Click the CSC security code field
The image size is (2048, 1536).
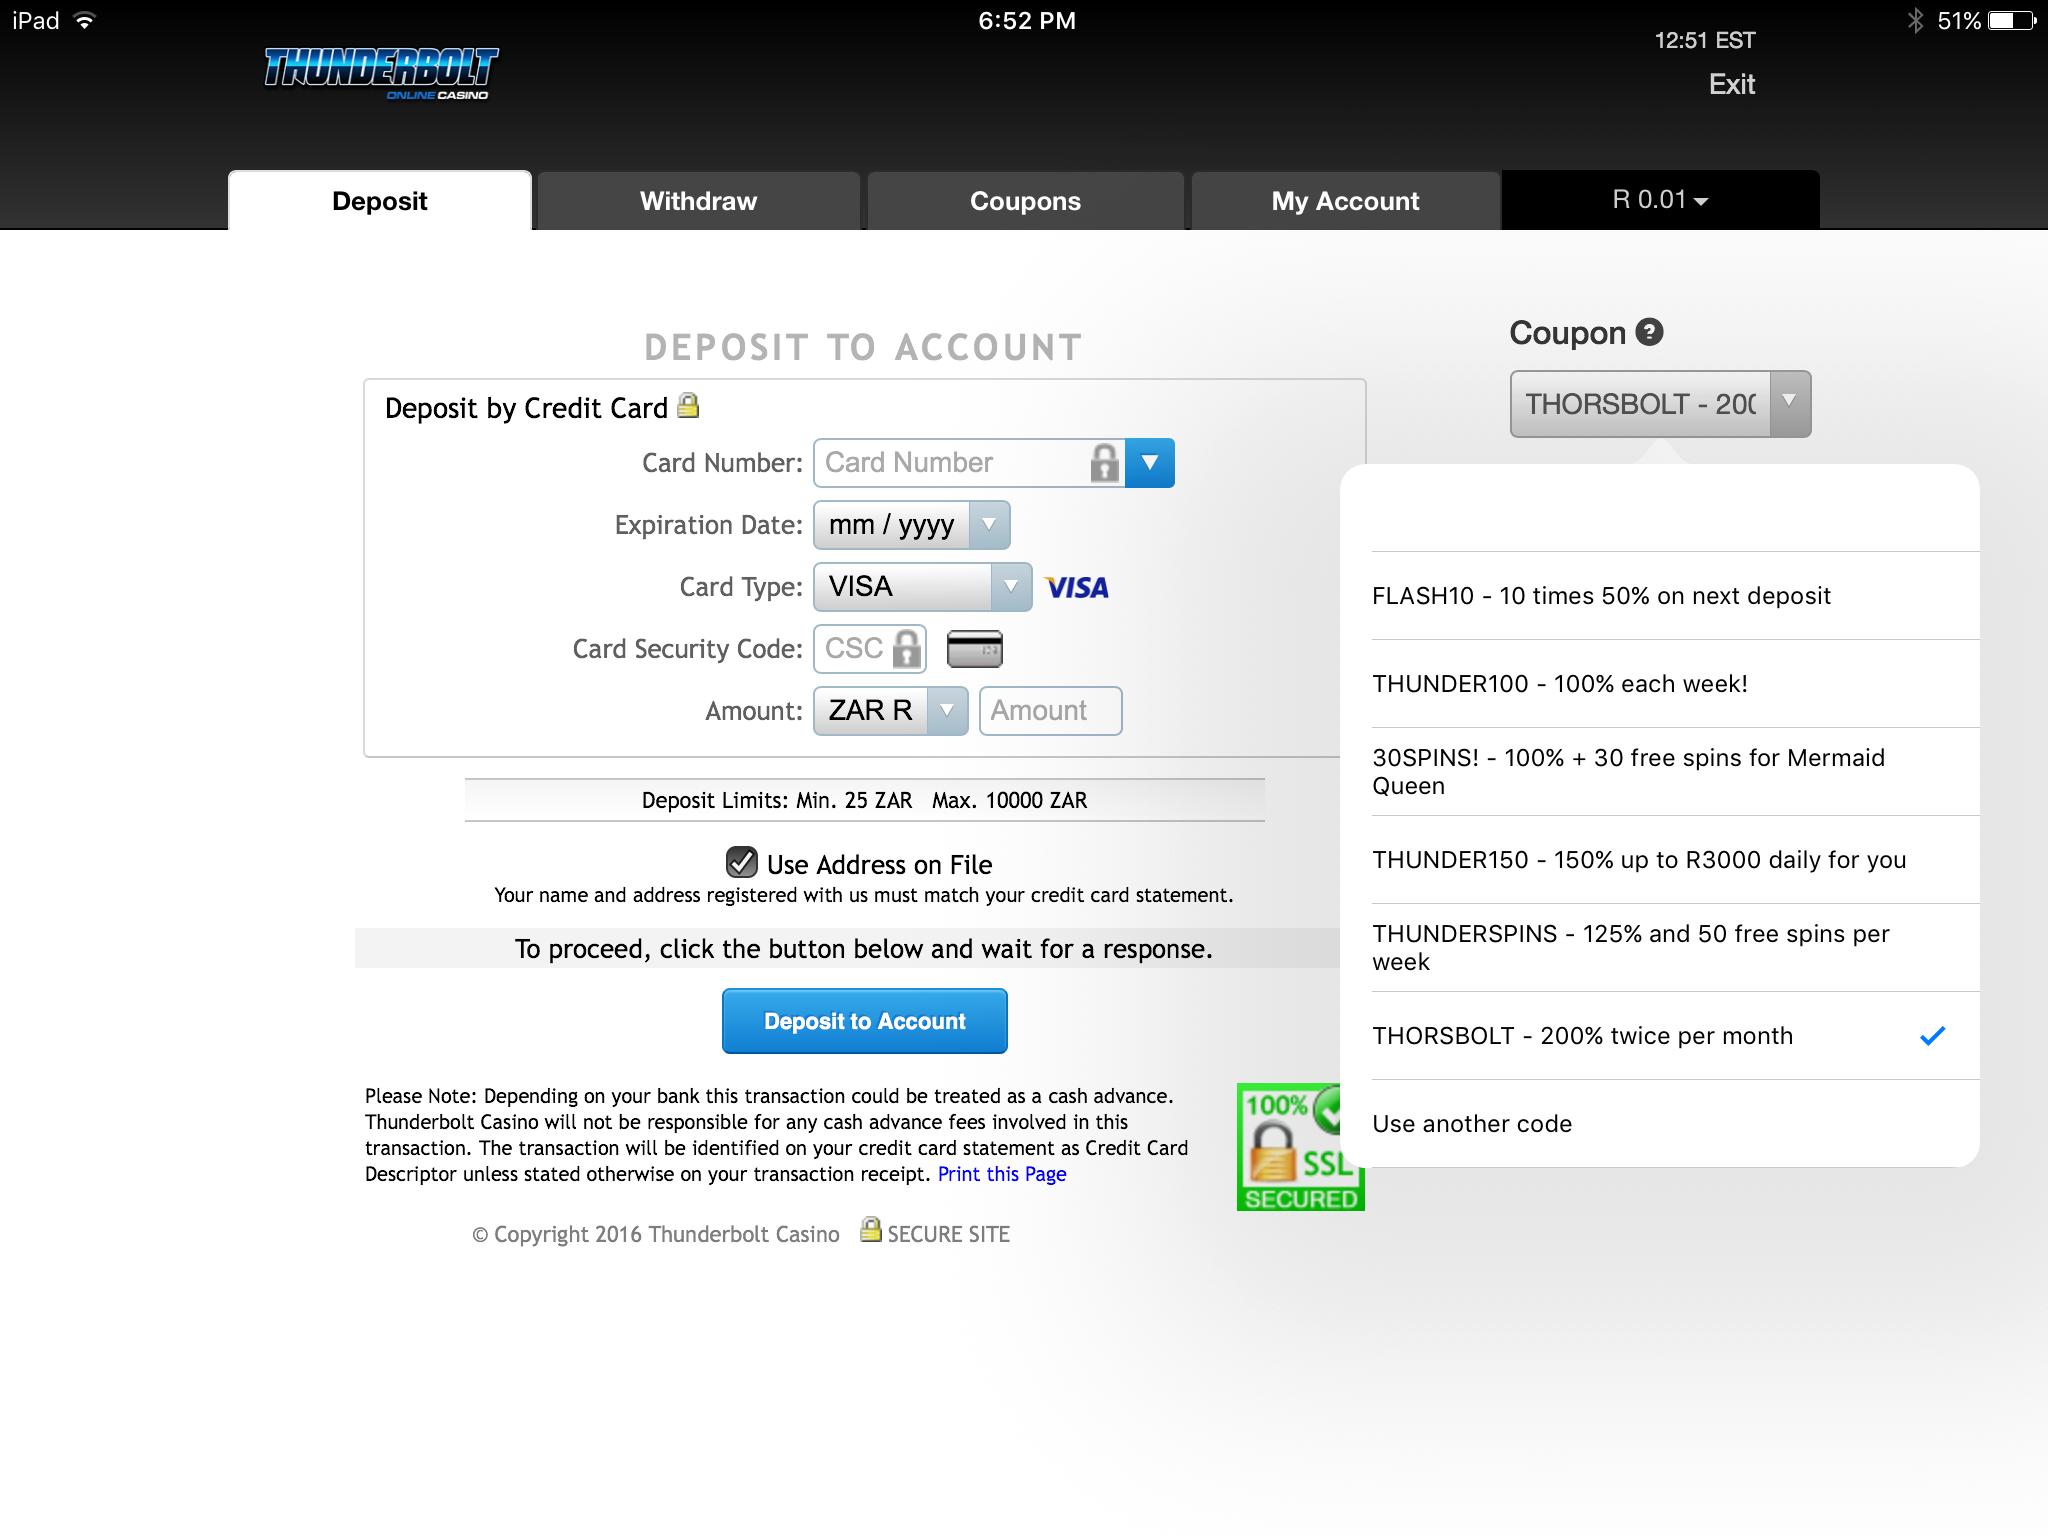click(x=870, y=649)
